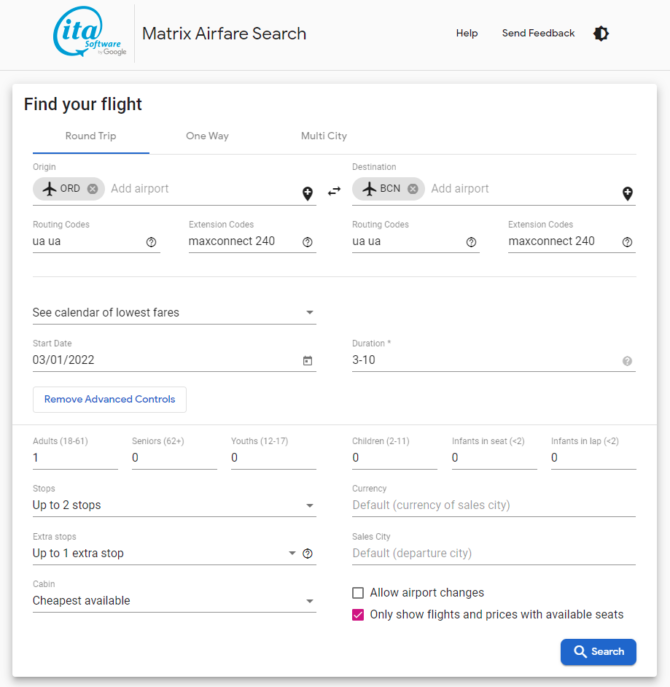The width and height of the screenshot is (670, 687).
Task: Open the Stops dropdown
Action: point(174,505)
